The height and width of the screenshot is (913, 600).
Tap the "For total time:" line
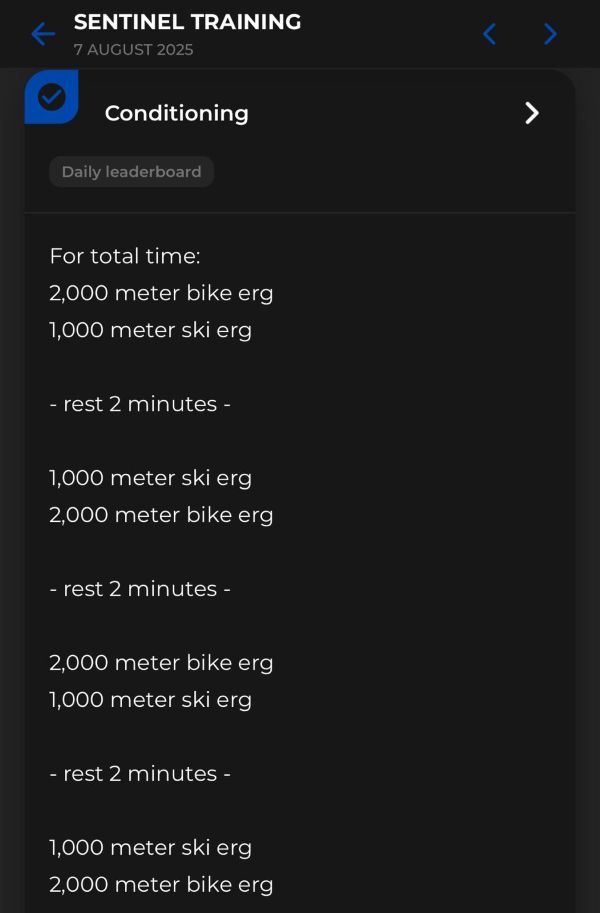pos(125,256)
